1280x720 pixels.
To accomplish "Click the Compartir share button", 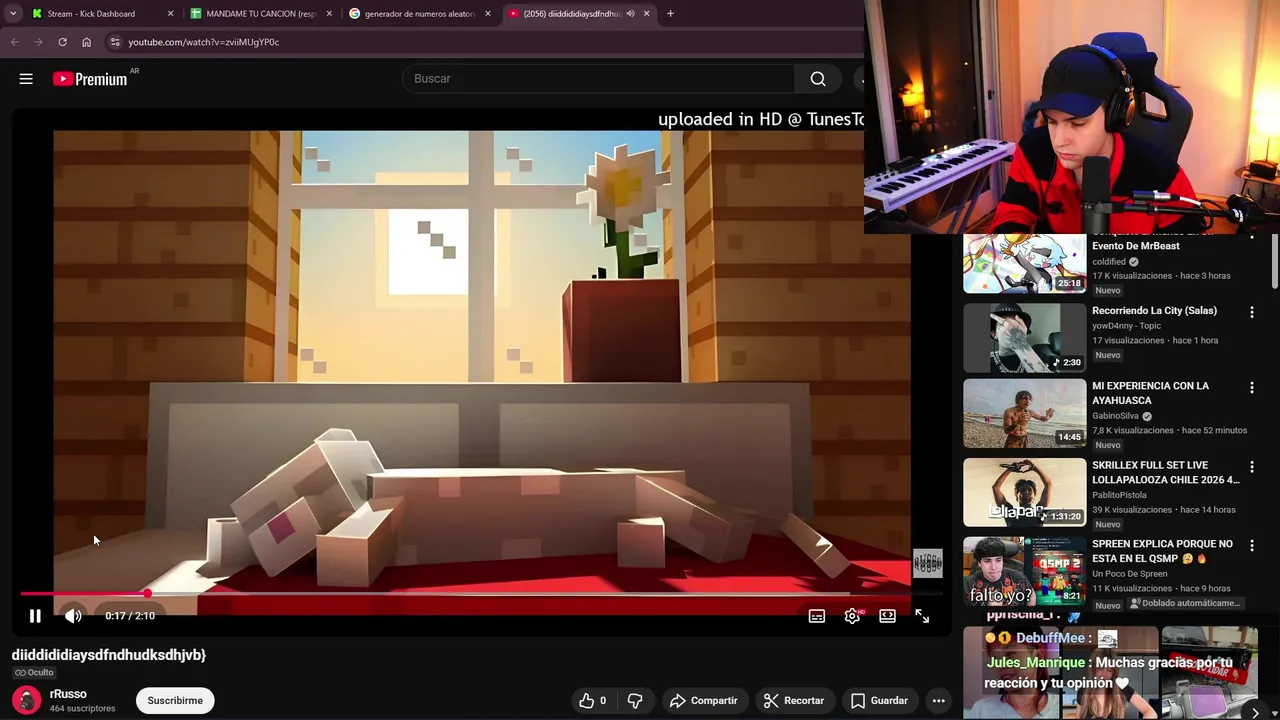I will [704, 701].
